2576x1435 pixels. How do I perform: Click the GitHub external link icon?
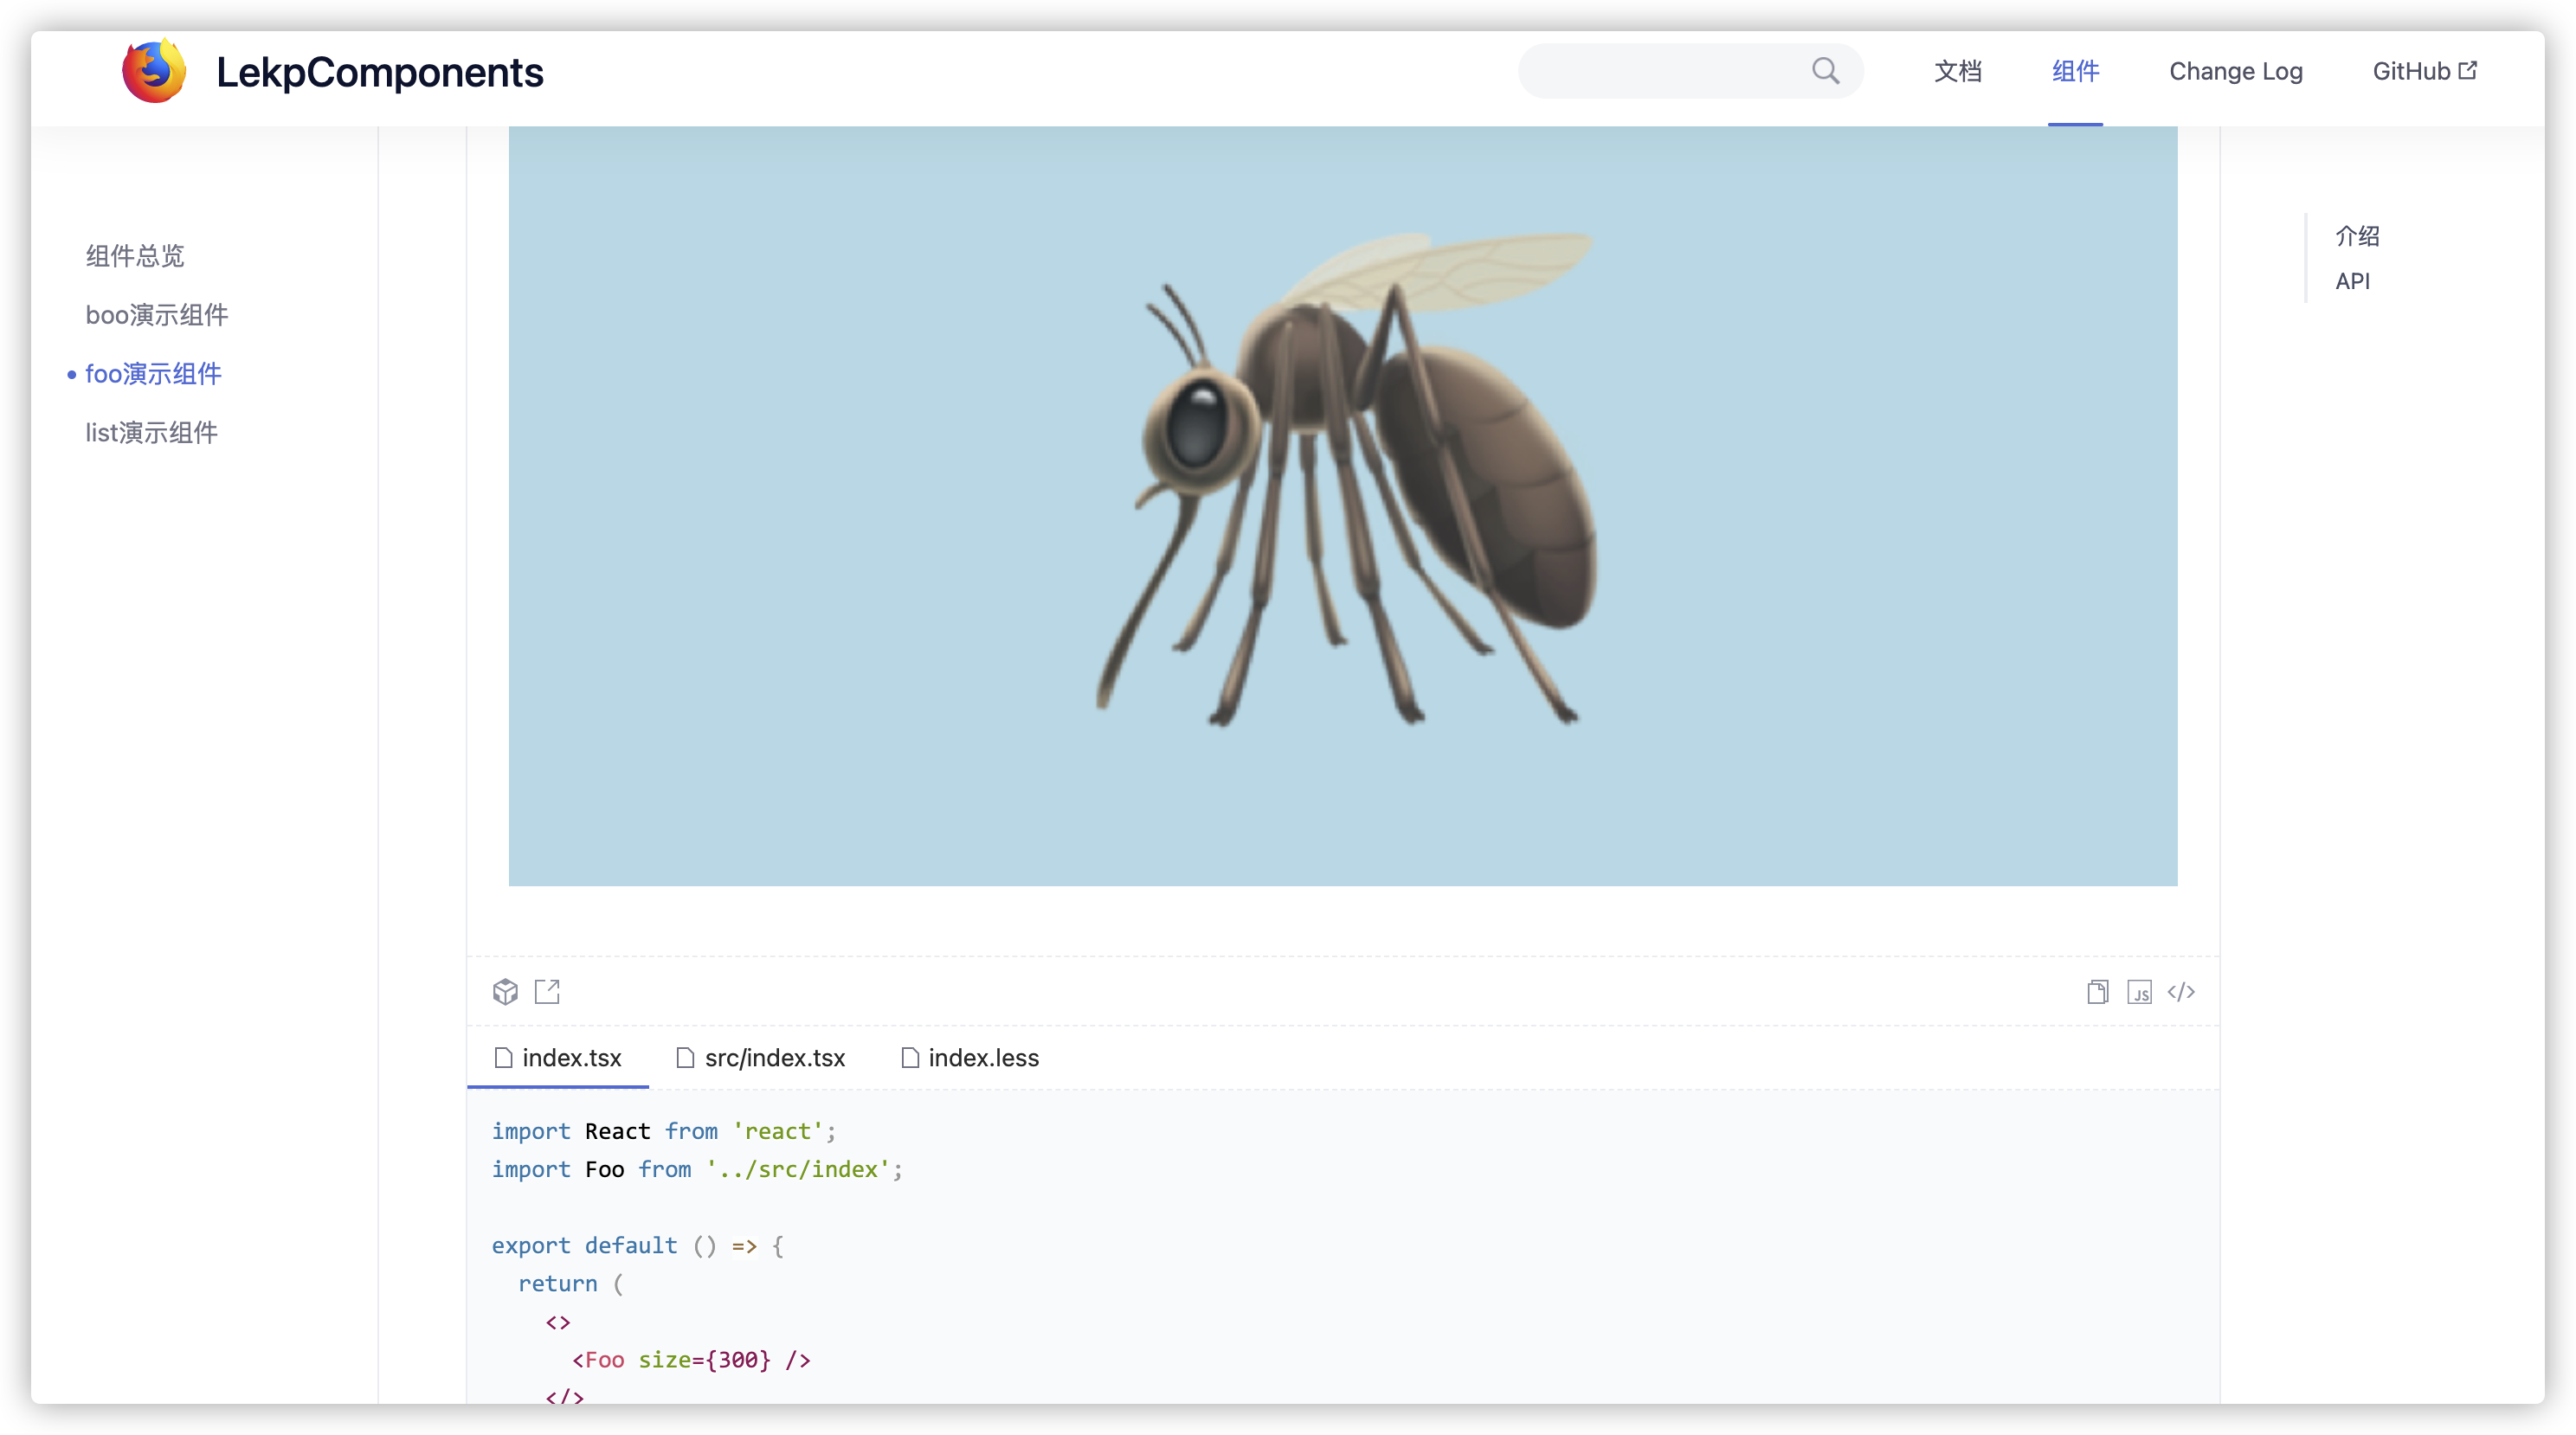[x=2468, y=70]
